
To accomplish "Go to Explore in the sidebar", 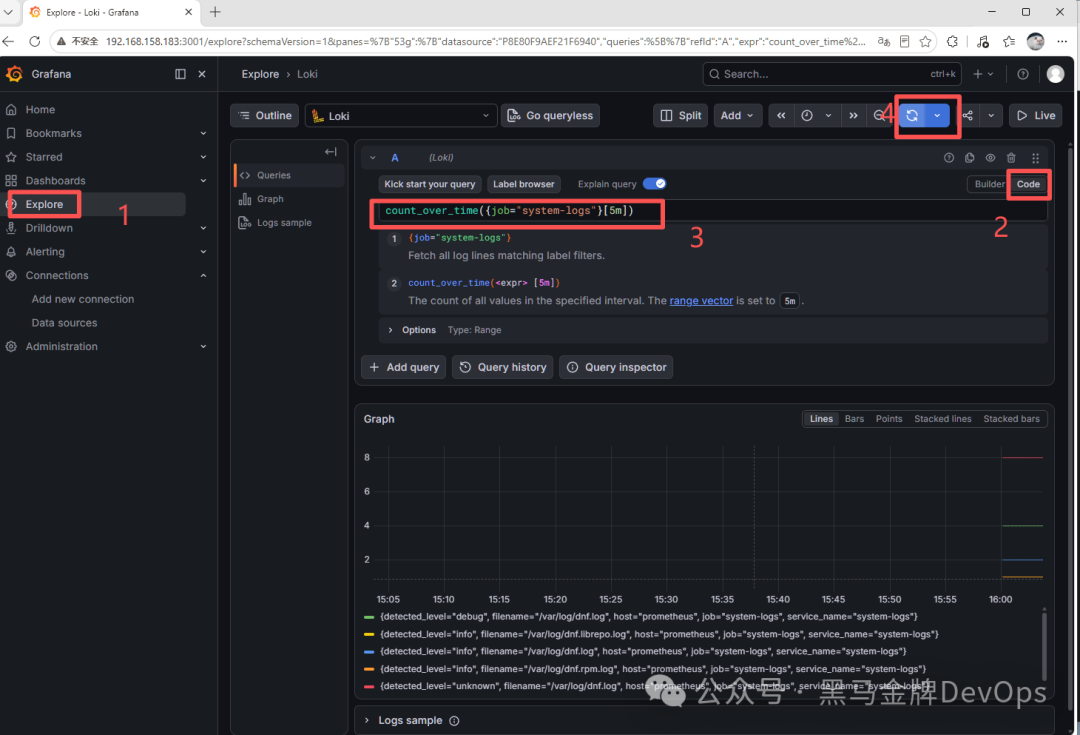I will (x=44, y=204).
